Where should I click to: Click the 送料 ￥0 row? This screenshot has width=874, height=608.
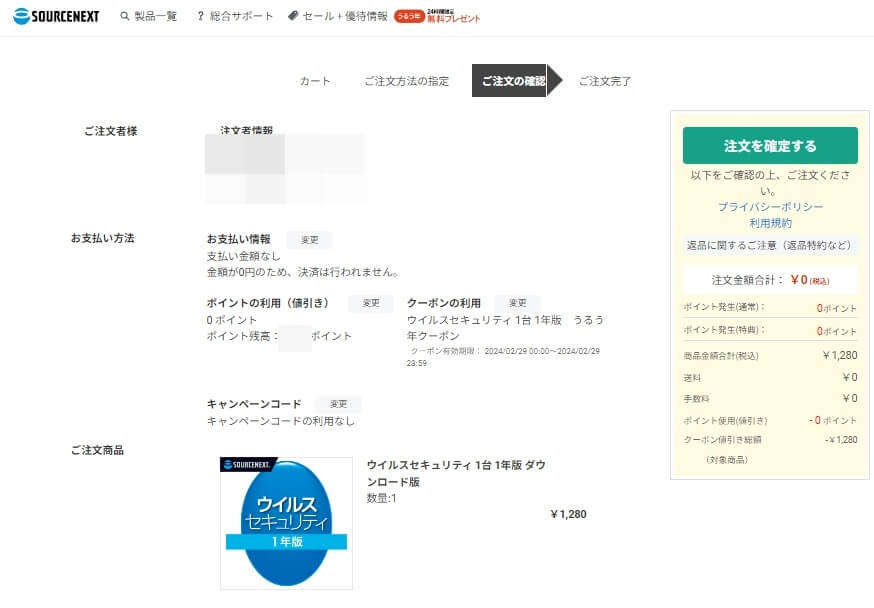click(x=770, y=377)
